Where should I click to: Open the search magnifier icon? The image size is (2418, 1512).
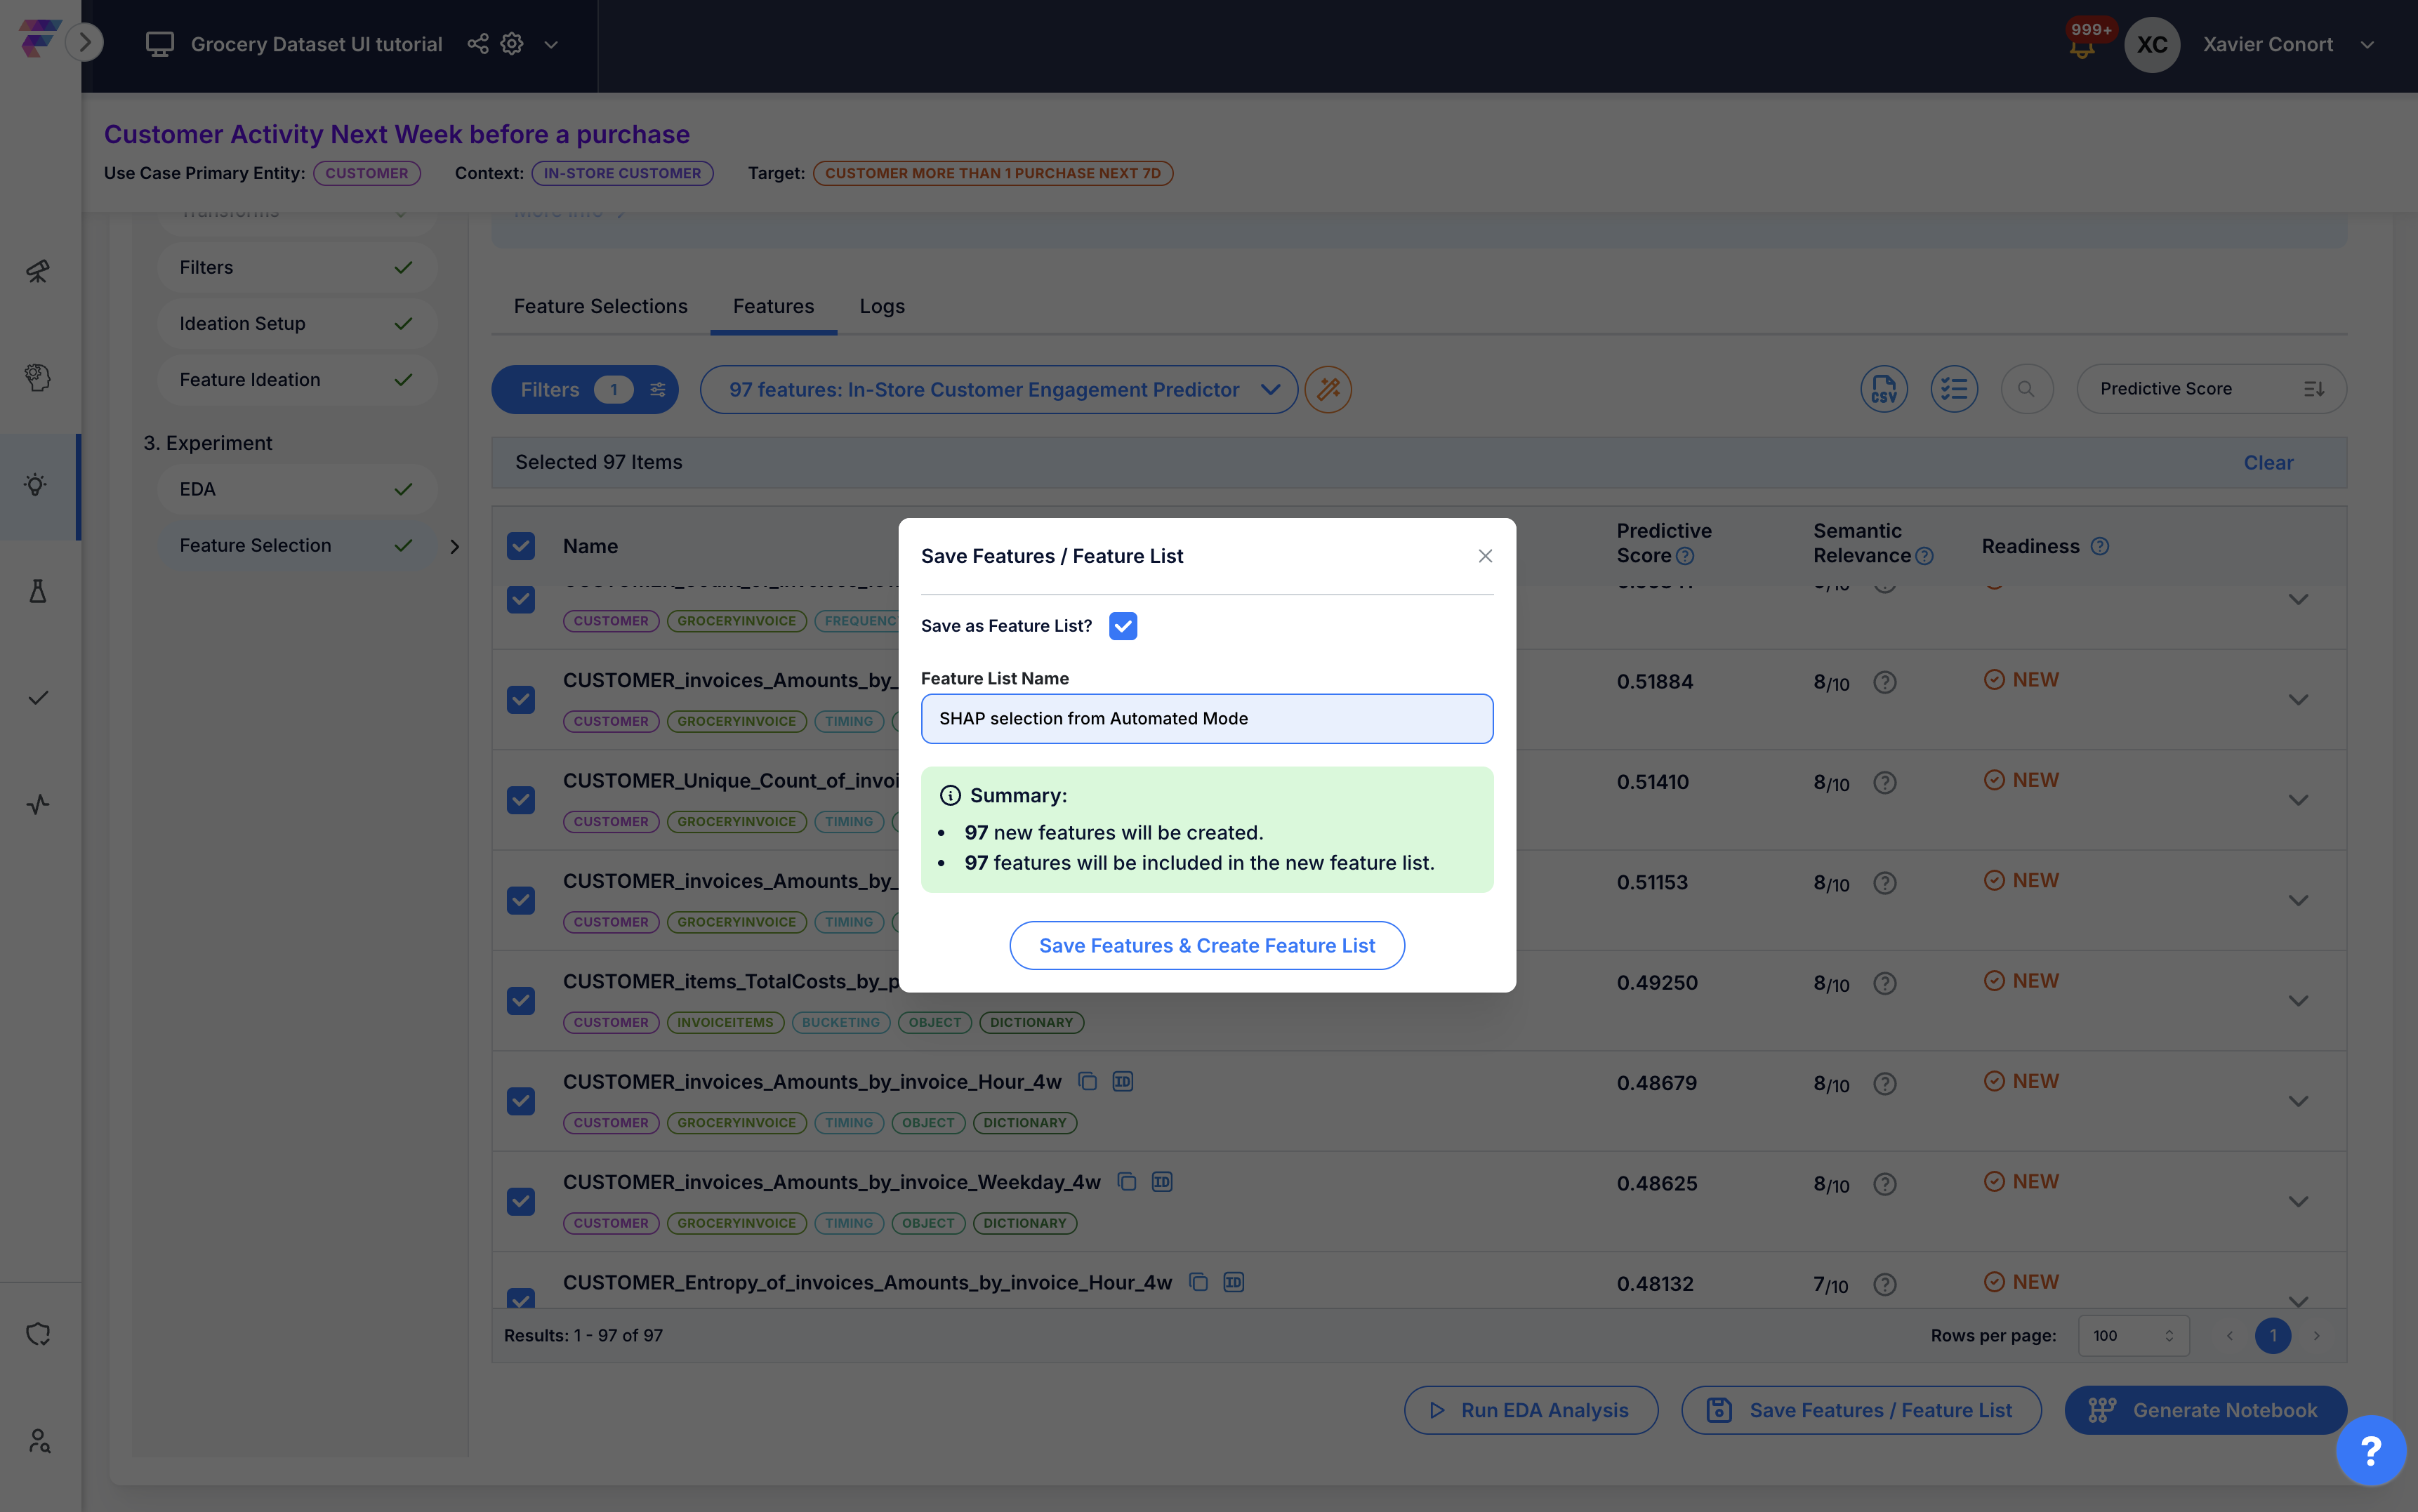(x=2026, y=389)
